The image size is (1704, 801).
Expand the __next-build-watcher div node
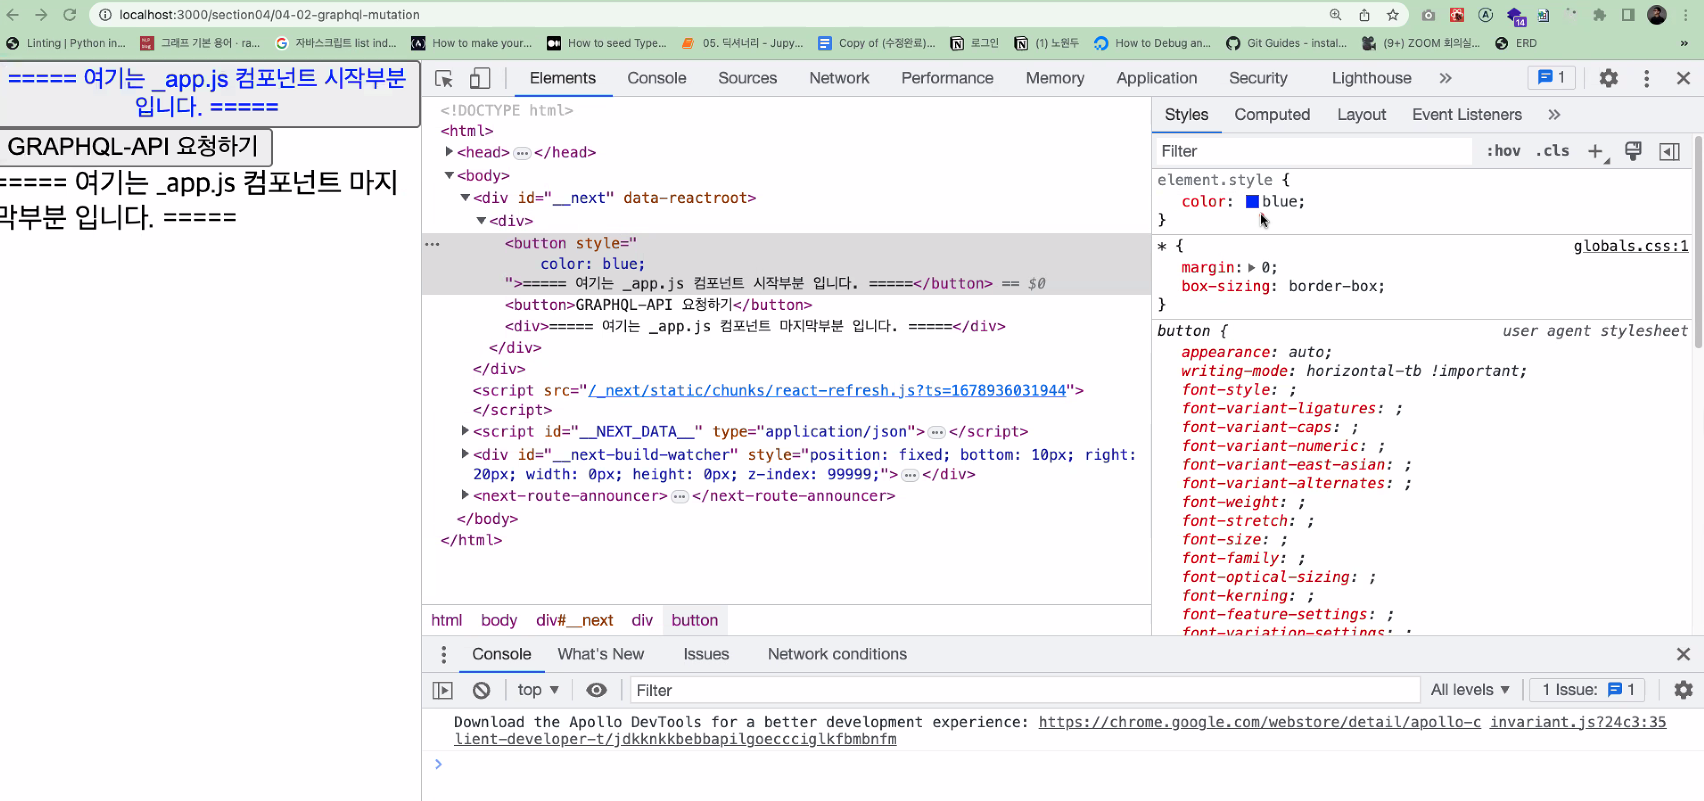(465, 454)
